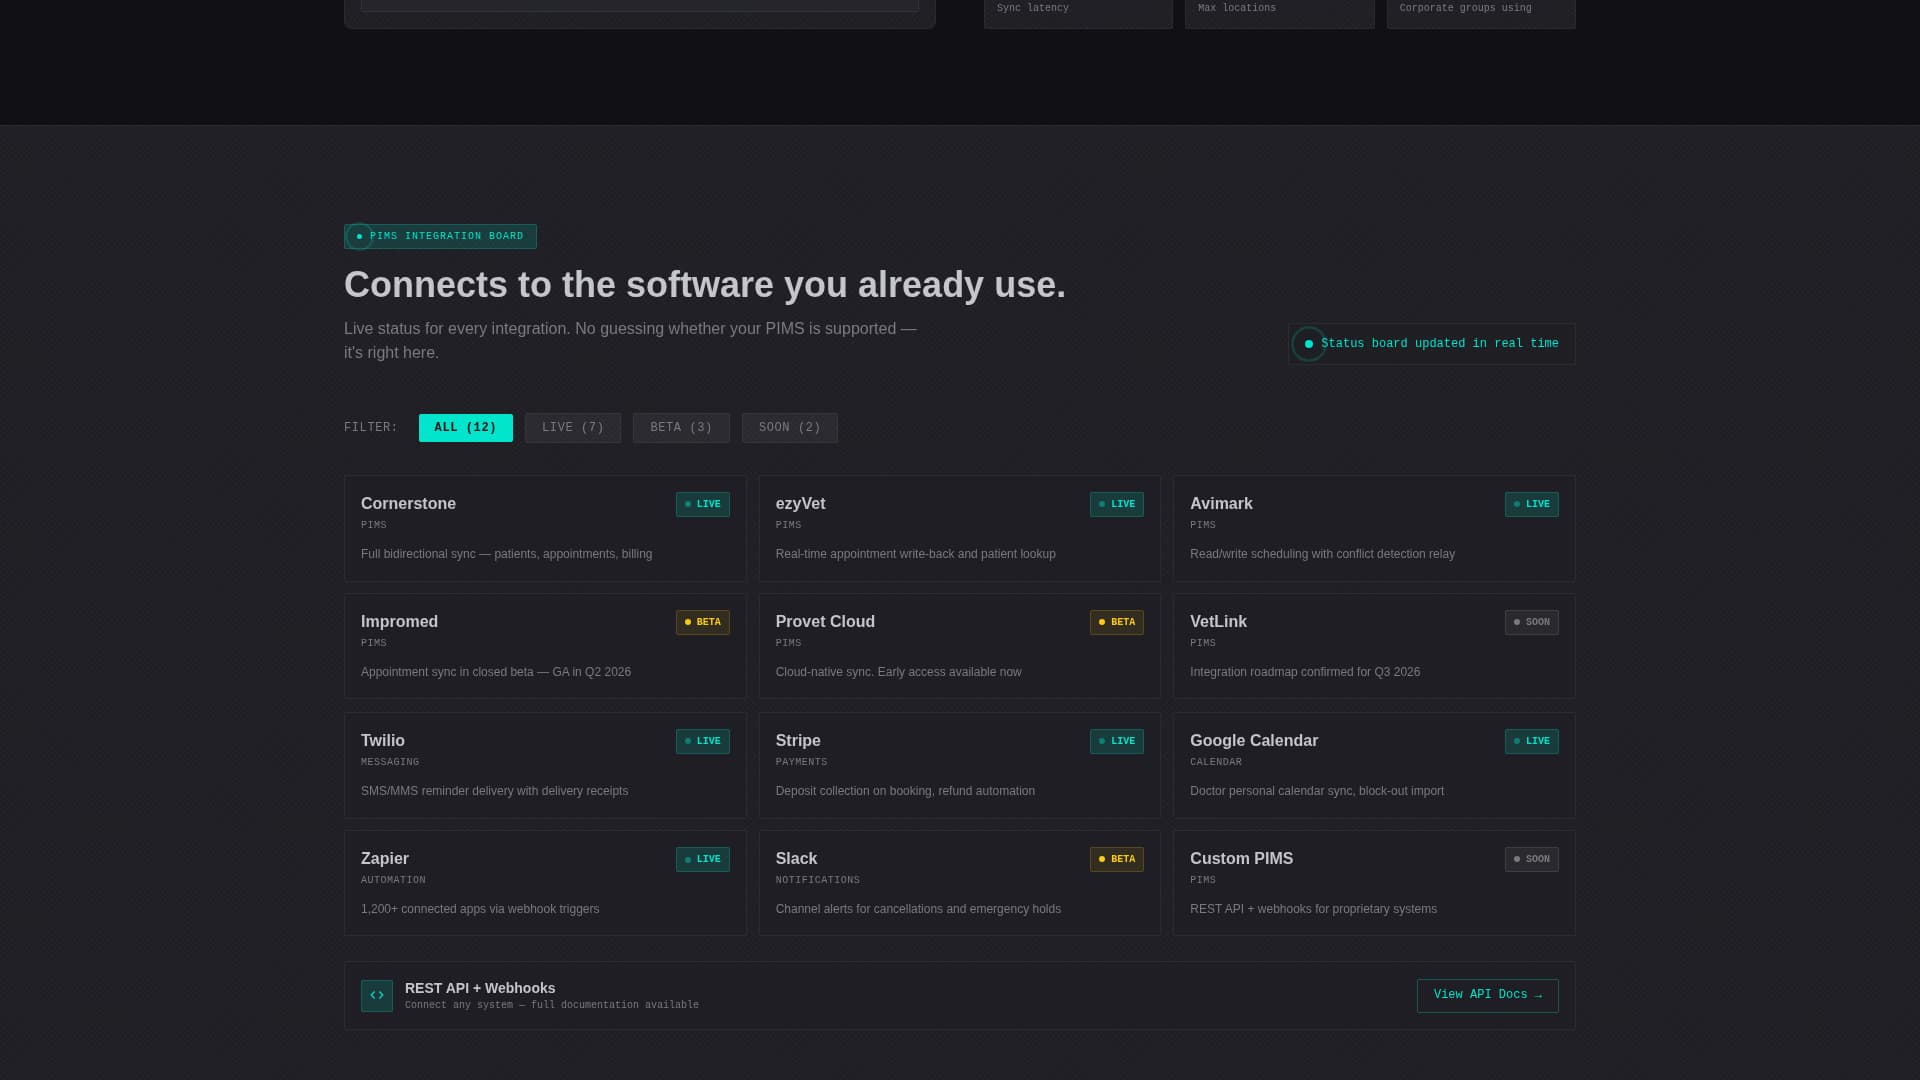Click 'Appointment sync in closed beta' description
1920x1080 pixels.
coord(496,672)
